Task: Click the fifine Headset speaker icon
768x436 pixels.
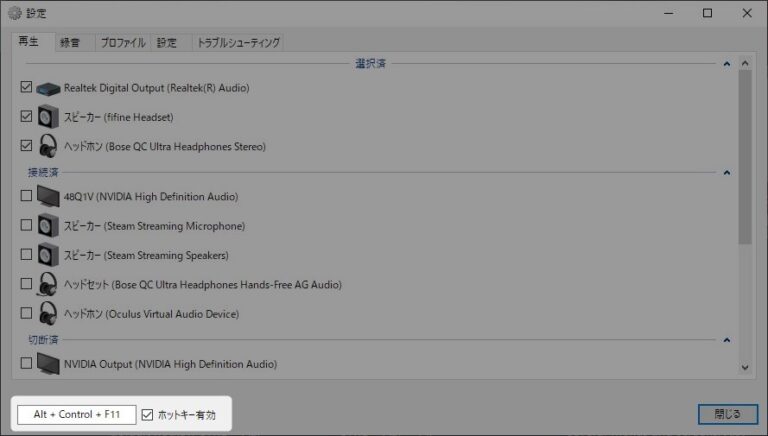Action: 49,117
